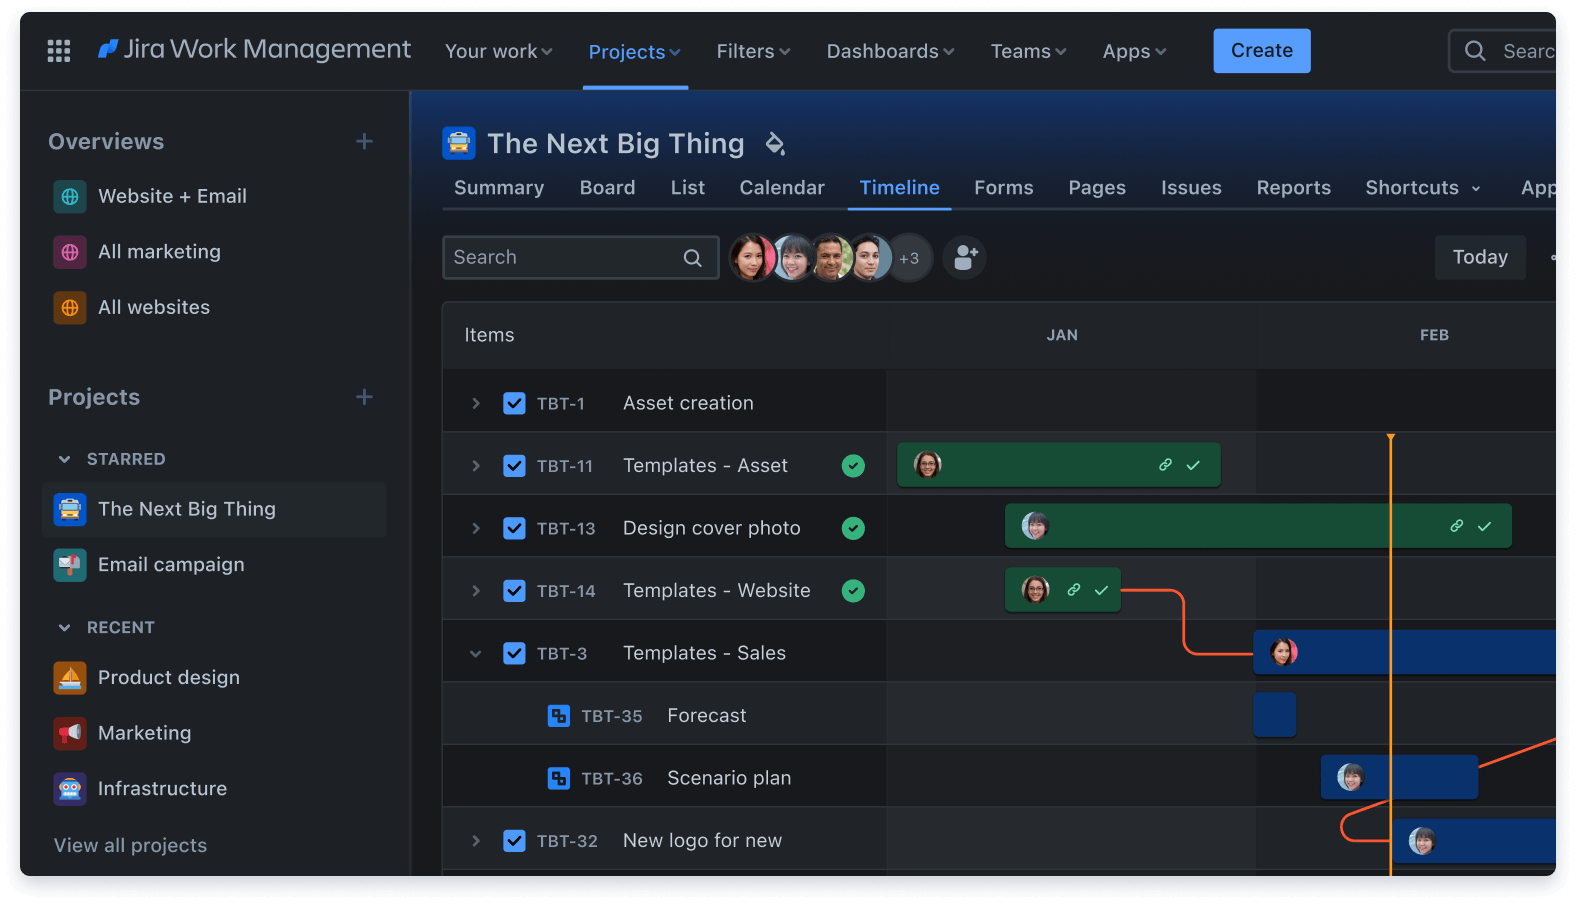Click the blue TBT-35 Forecast timeline bar
1576x904 pixels.
click(1275, 715)
